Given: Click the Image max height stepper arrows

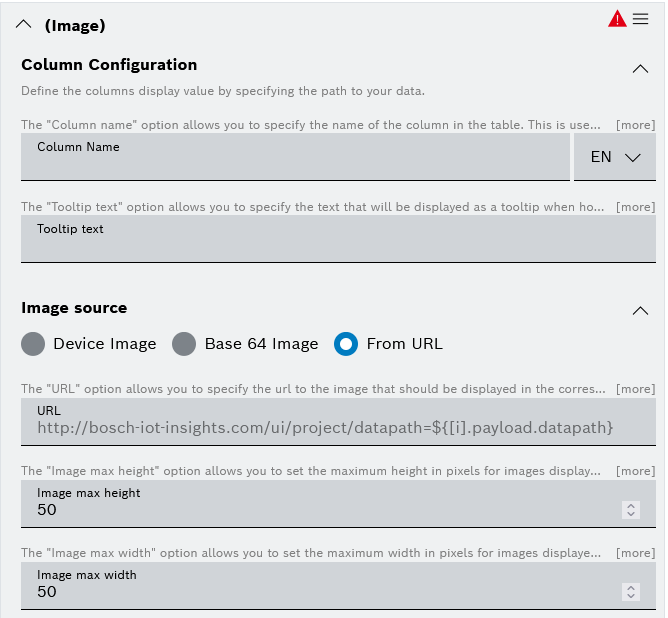Looking at the screenshot, I should 631,510.
